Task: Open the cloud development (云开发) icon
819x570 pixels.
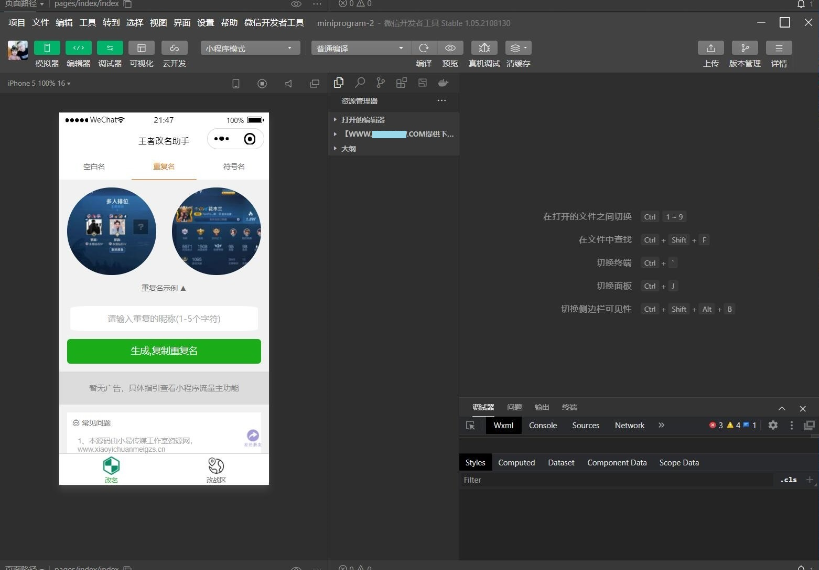Action: coord(174,48)
